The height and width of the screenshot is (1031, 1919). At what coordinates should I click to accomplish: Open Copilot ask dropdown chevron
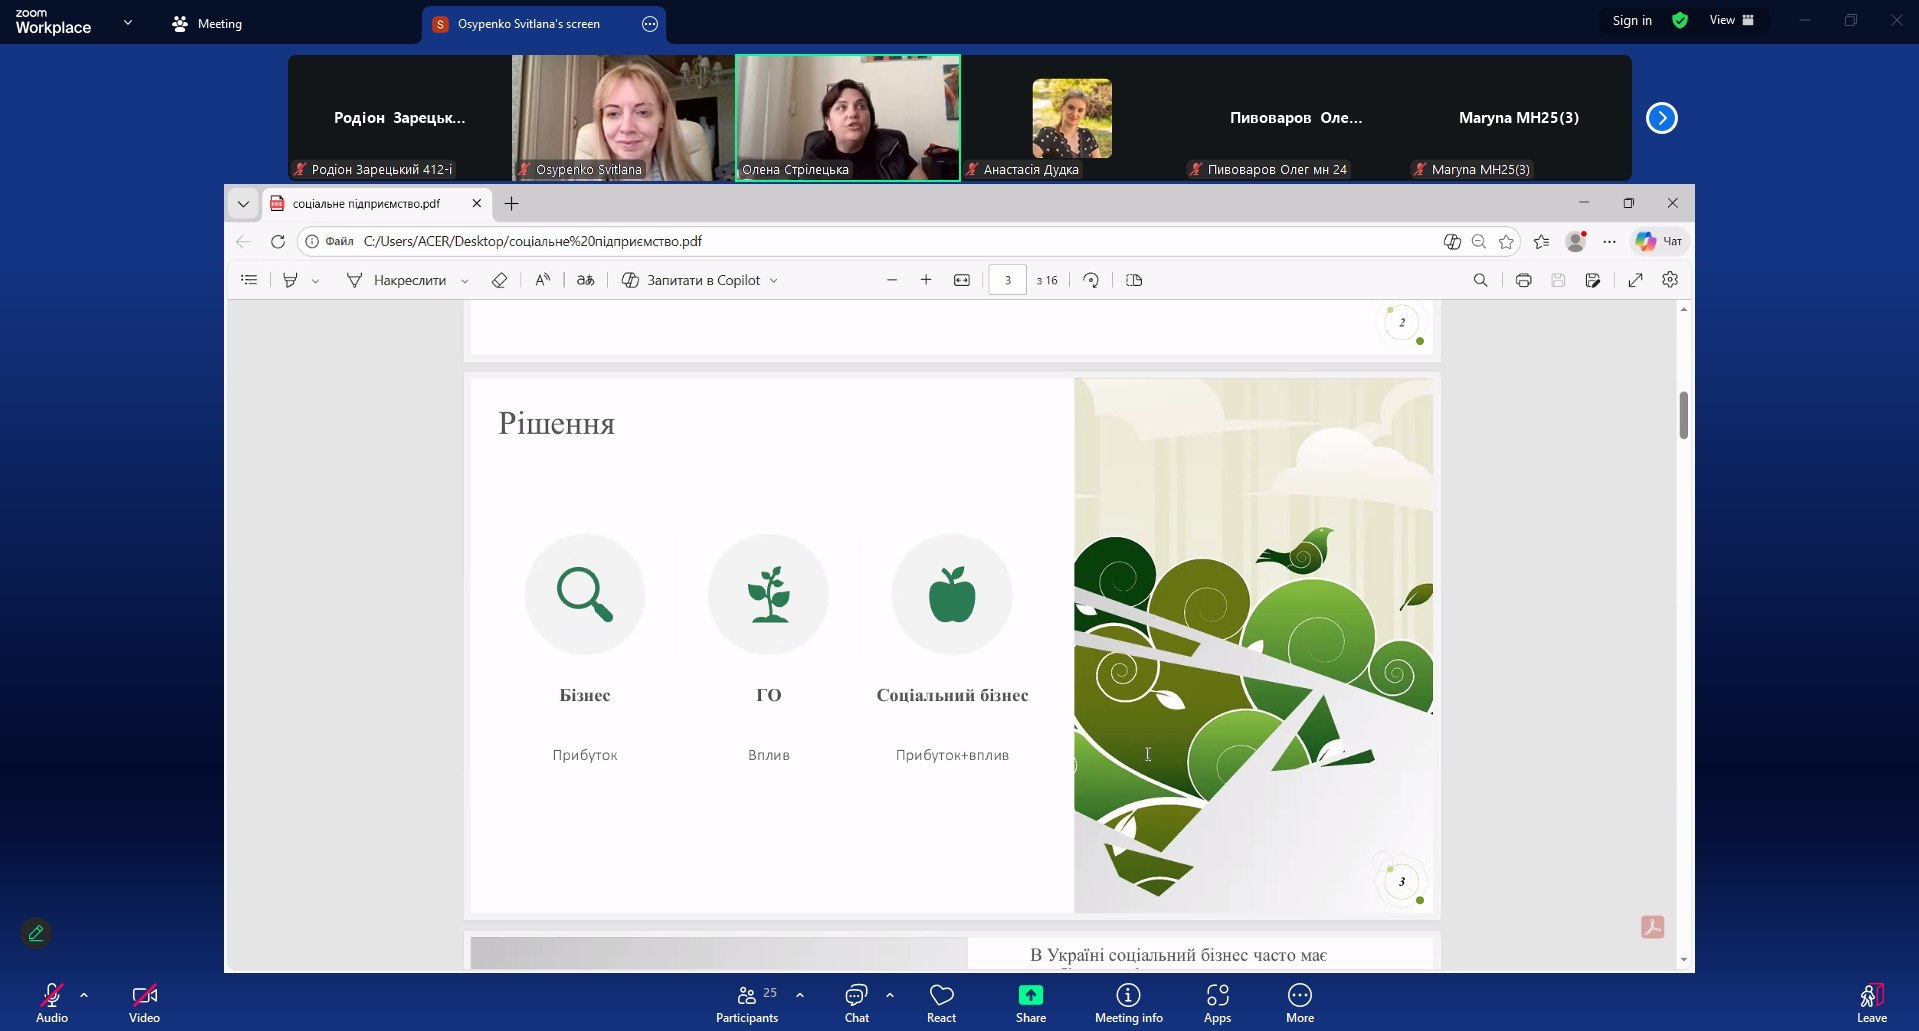point(774,281)
